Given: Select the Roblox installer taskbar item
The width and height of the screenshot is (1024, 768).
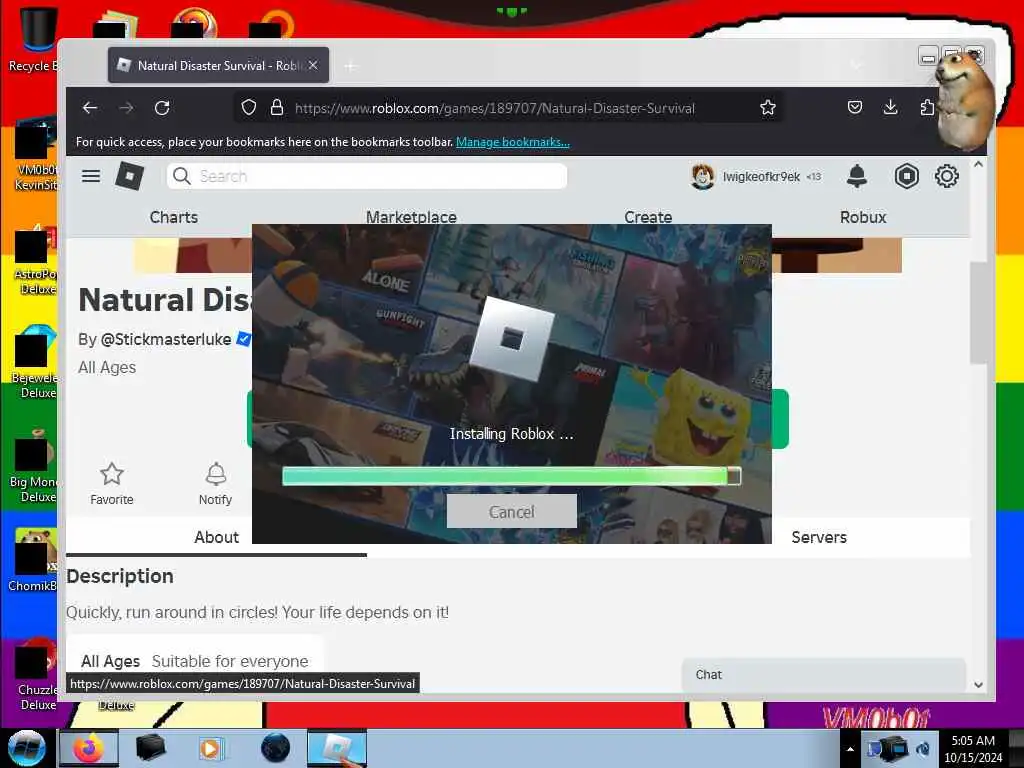Looking at the screenshot, I should click(x=337, y=748).
